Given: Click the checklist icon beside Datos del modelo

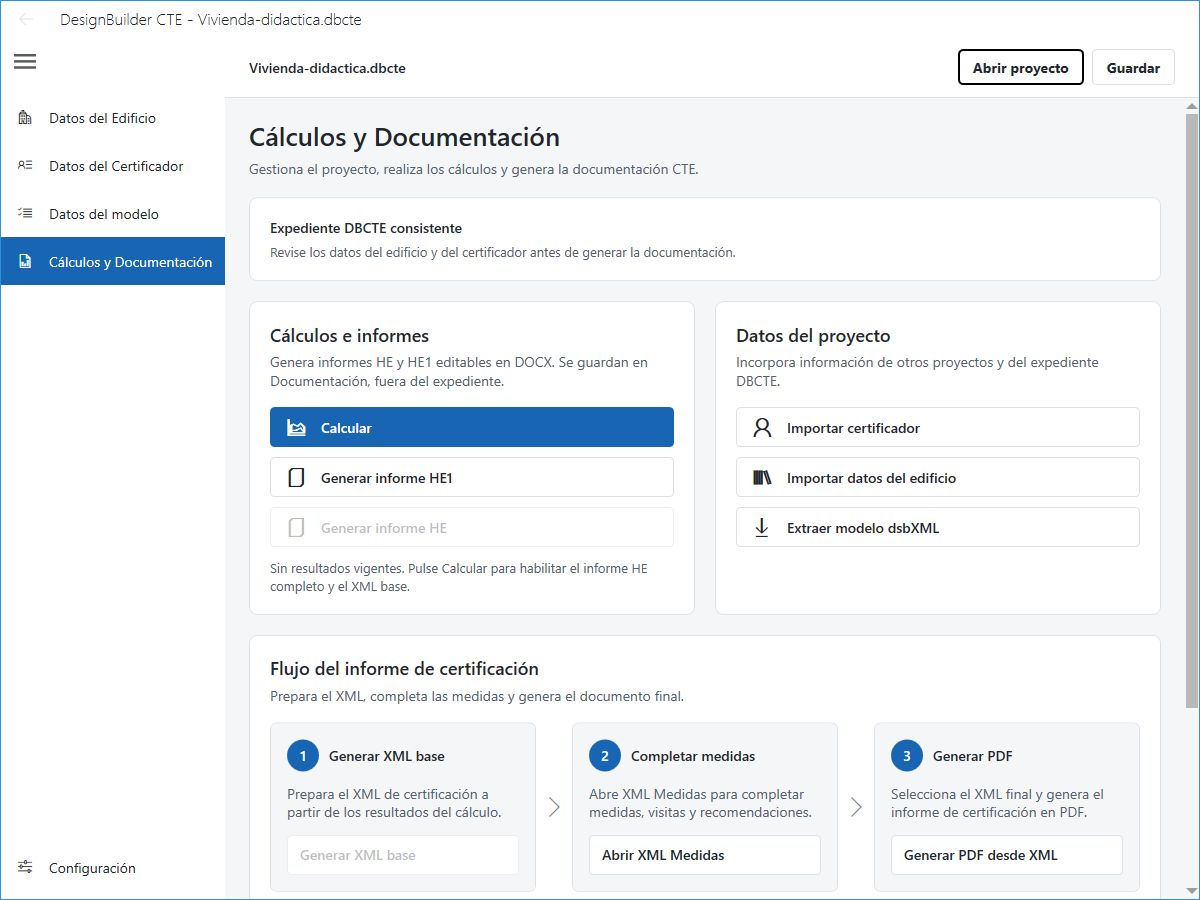Looking at the screenshot, I should point(25,214).
